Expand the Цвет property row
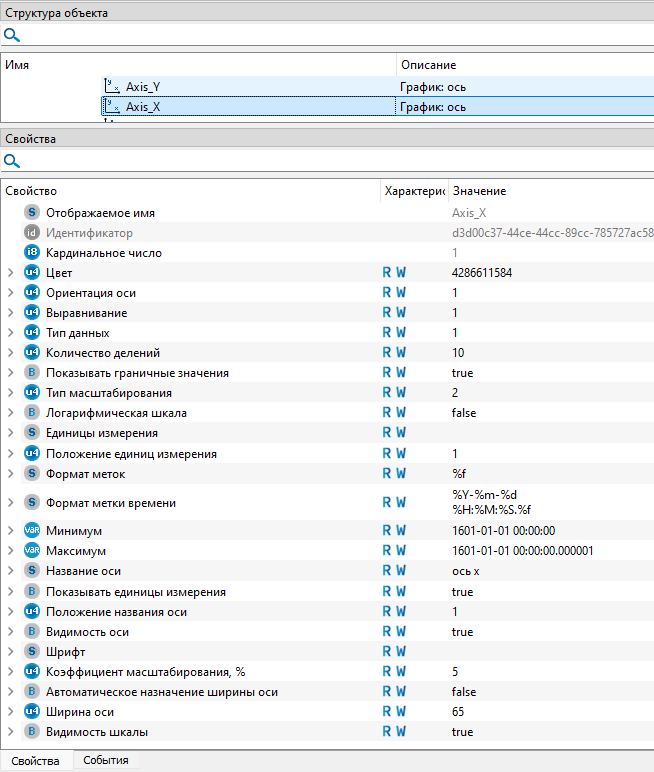Image resolution: width=654 pixels, height=772 pixels. (x=10, y=273)
